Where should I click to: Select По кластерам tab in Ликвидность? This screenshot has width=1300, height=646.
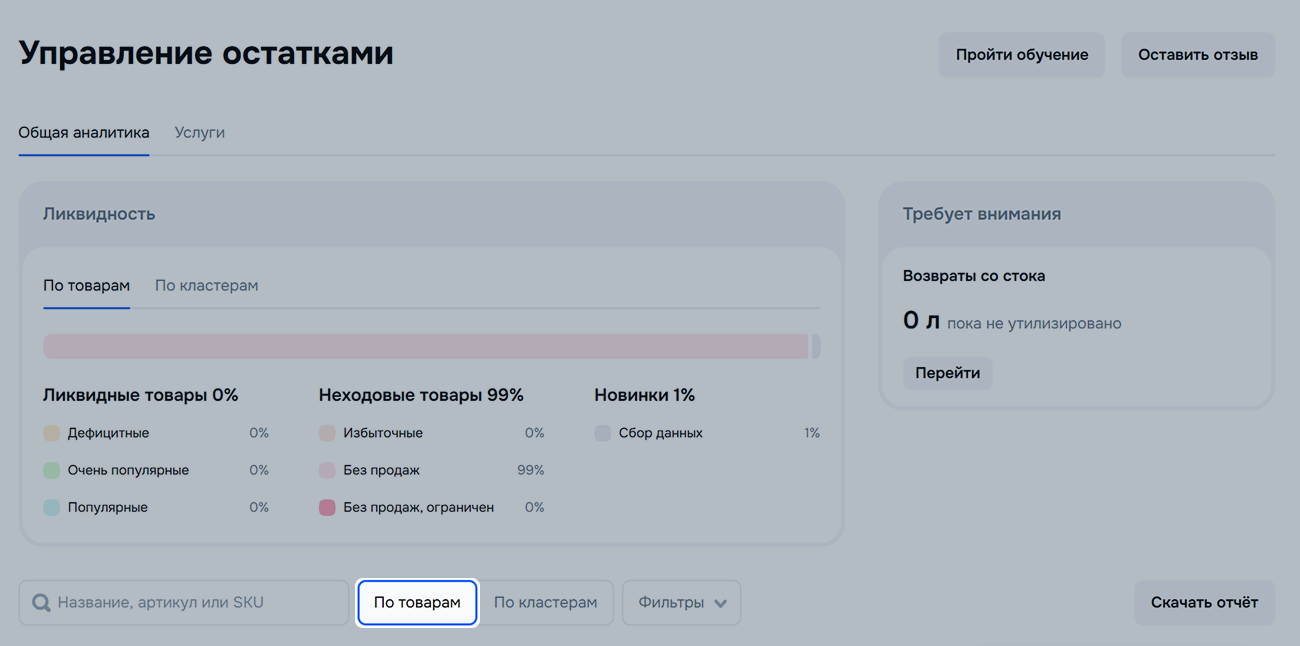(x=206, y=285)
